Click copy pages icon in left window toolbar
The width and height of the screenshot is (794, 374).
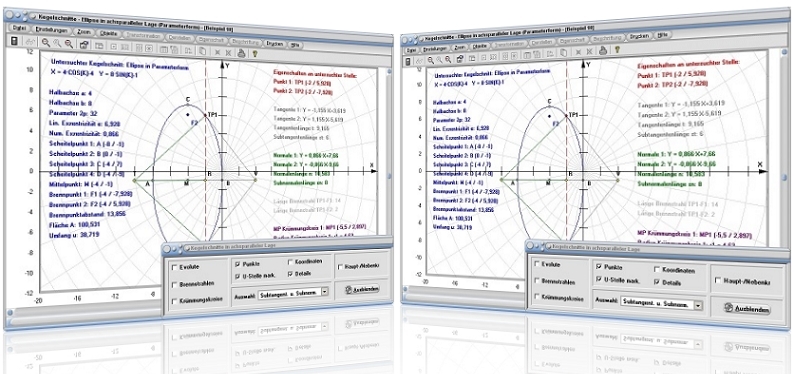(202, 51)
